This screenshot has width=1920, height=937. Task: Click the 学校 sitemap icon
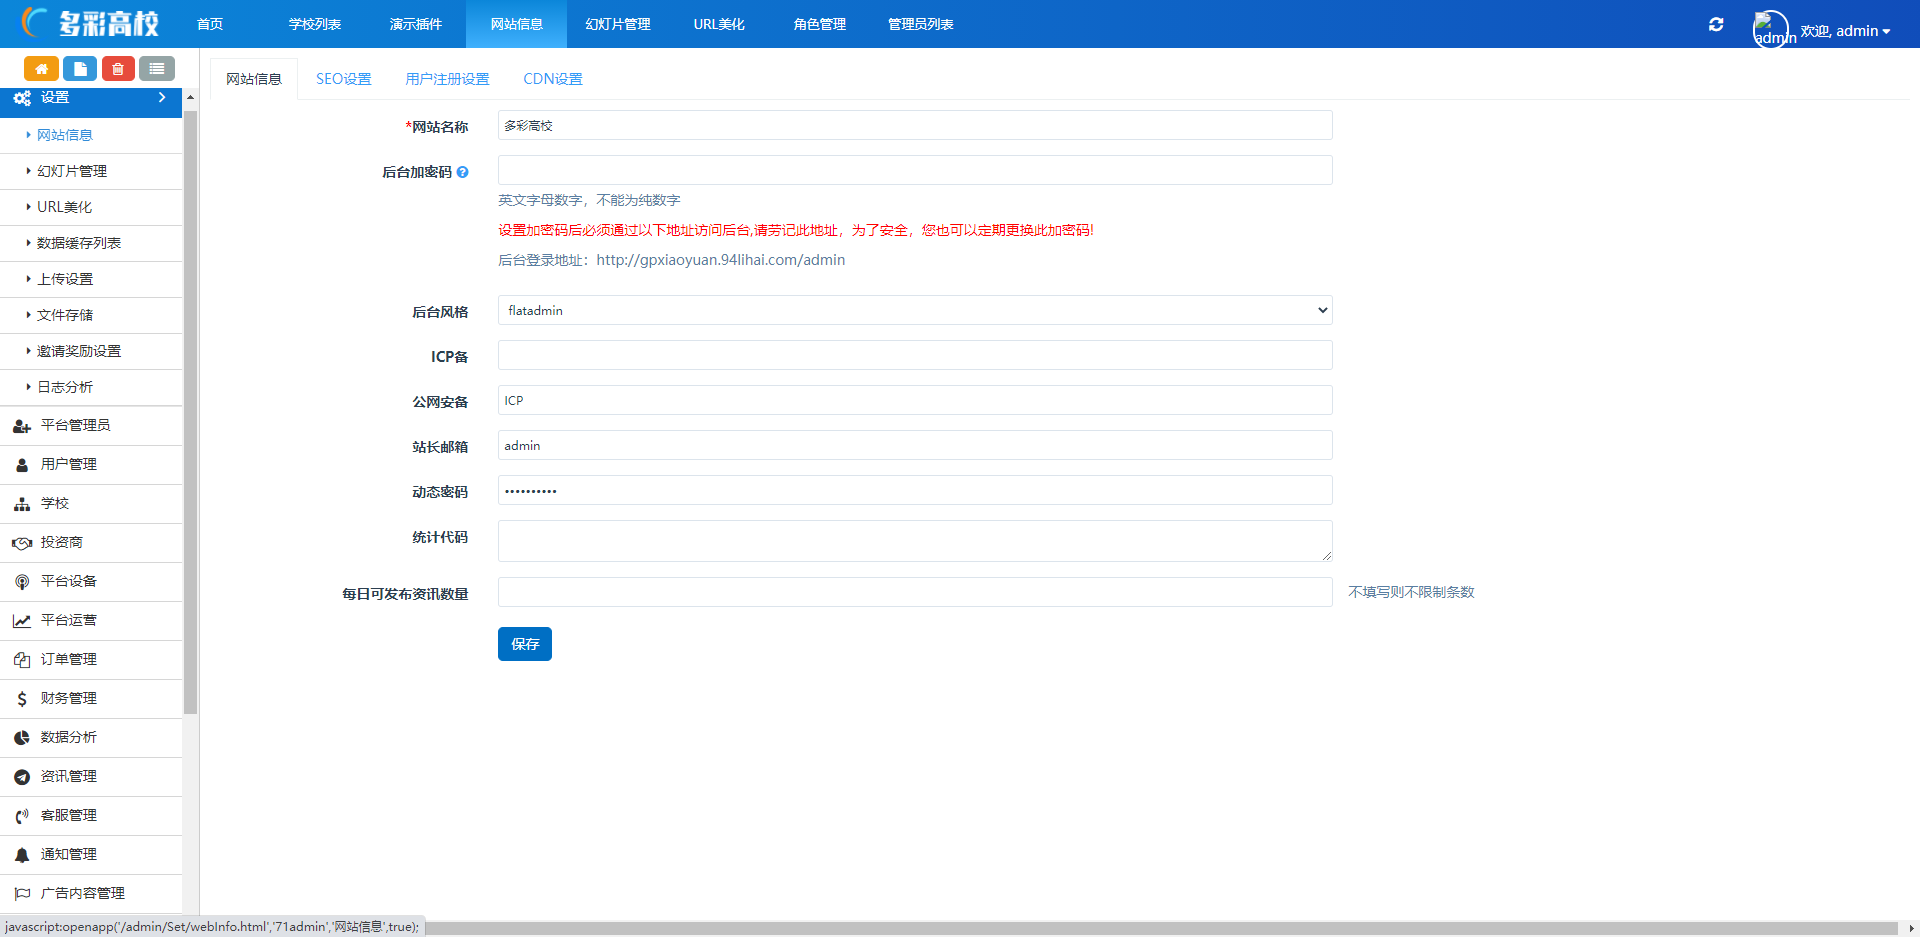pos(22,504)
